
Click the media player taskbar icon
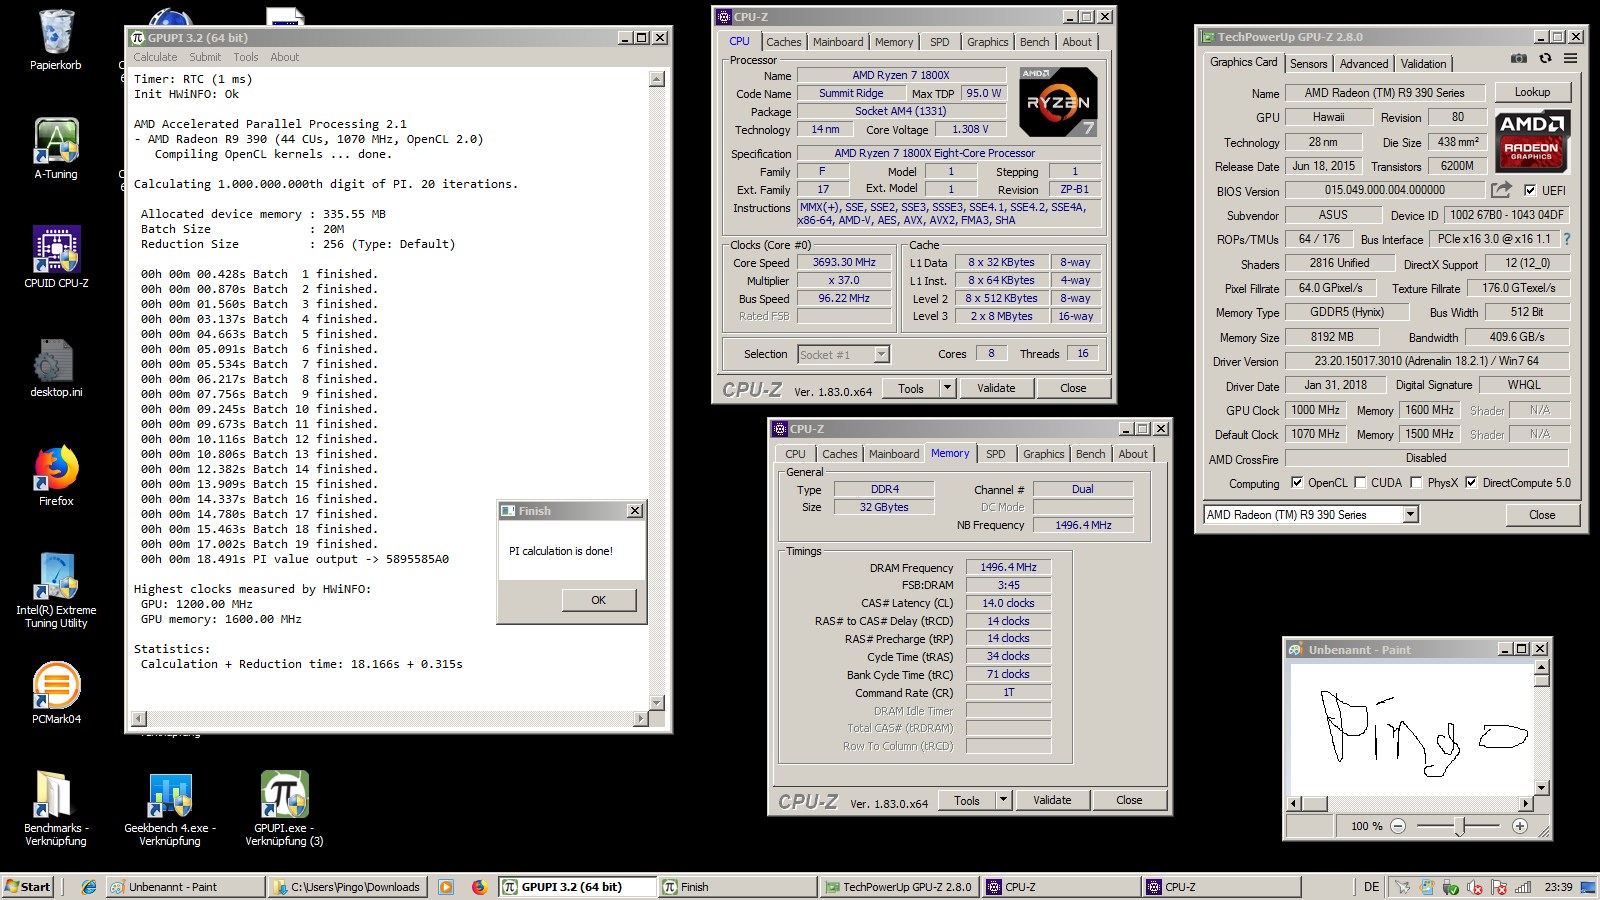446,887
